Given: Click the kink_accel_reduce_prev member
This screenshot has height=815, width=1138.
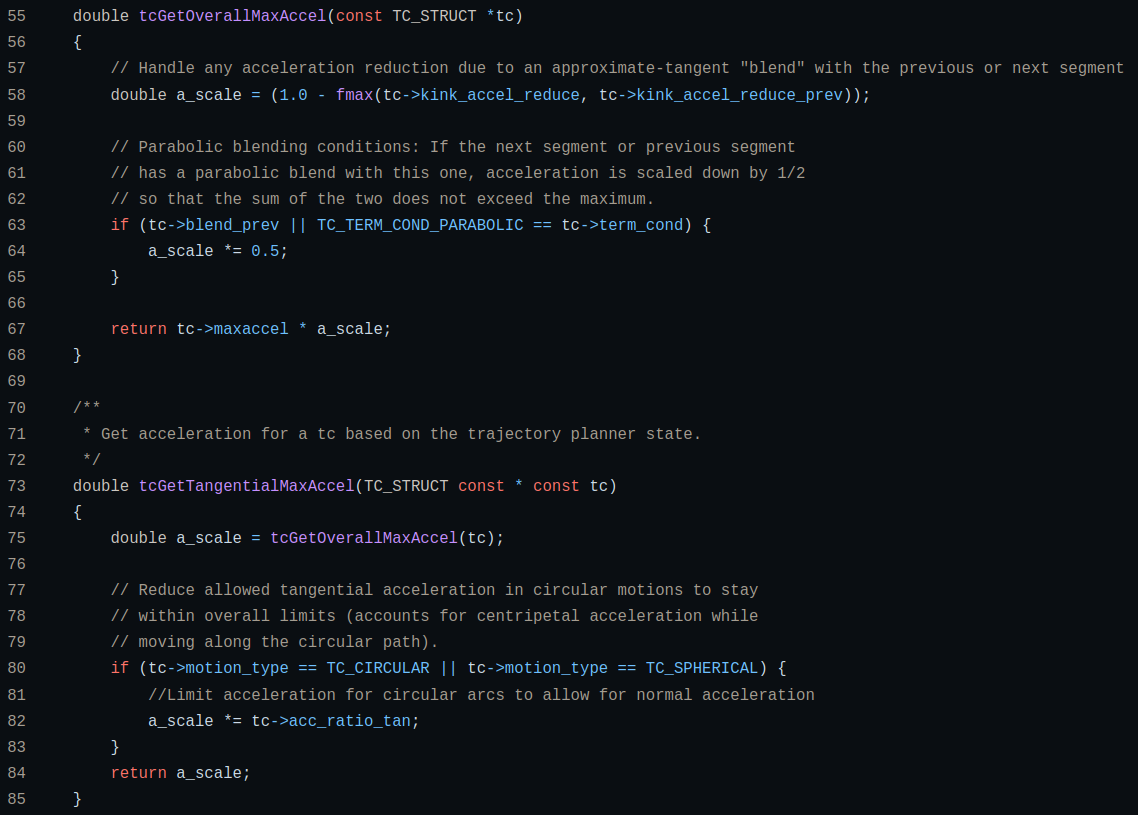Looking at the screenshot, I should [740, 95].
